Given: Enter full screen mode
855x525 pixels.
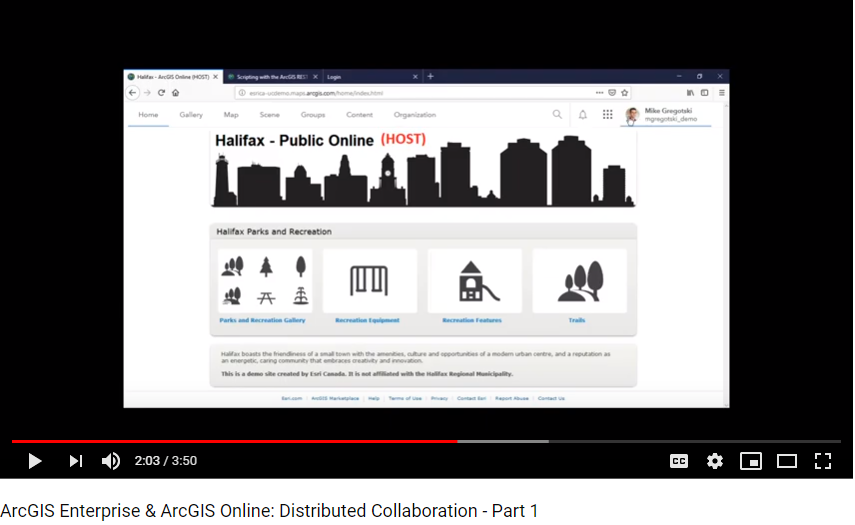Looking at the screenshot, I should pyautogui.click(x=823, y=461).
